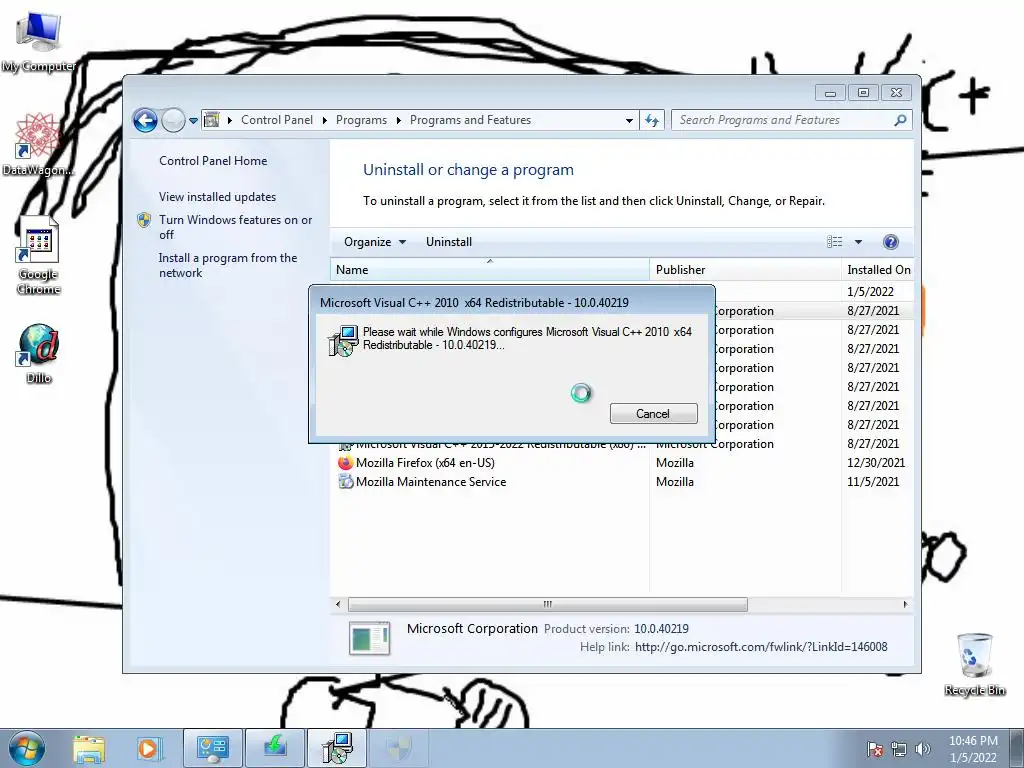Image resolution: width=1024 pixels, height=768 pixels.
Task: Click the 11/5/2021 install date cell
Action: [873, 481]
